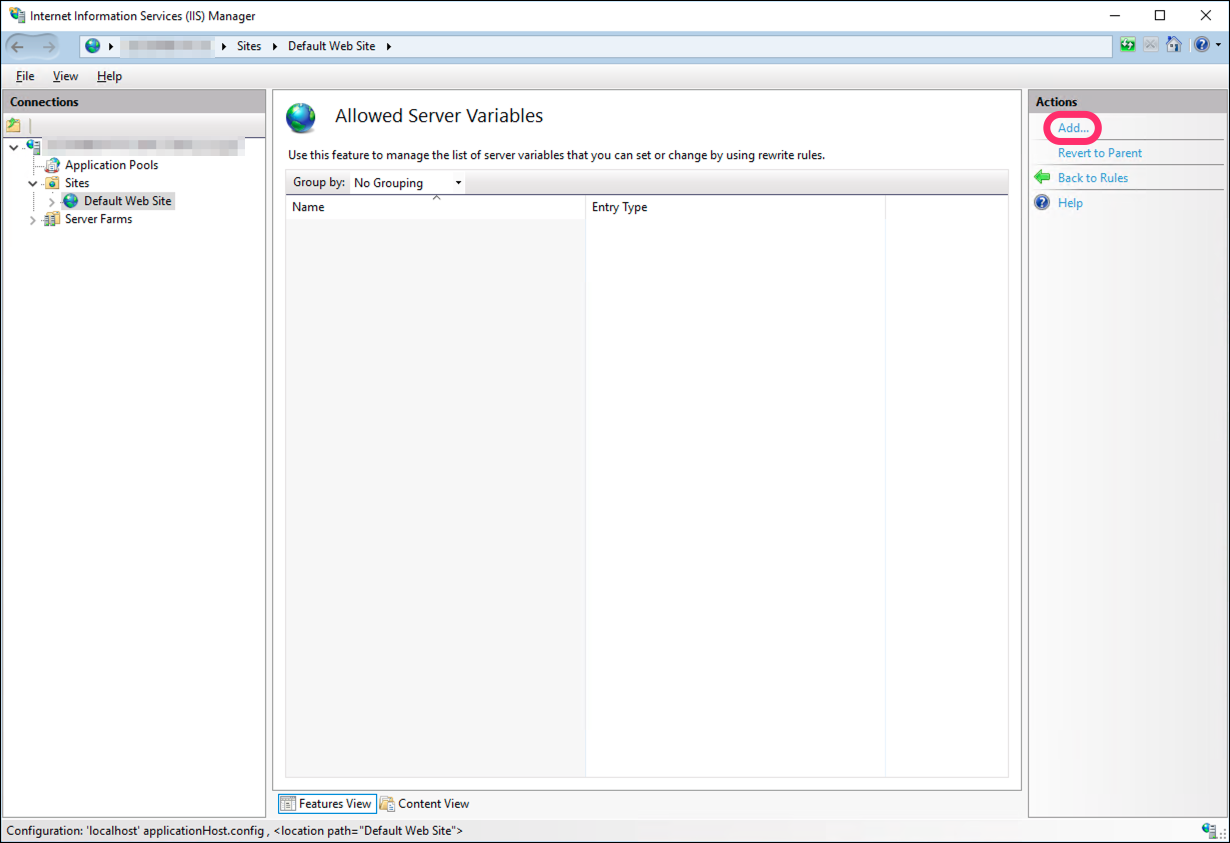Collapse the Sites tree node
This screenshot has width=1230, height=843.
(33, 183)
